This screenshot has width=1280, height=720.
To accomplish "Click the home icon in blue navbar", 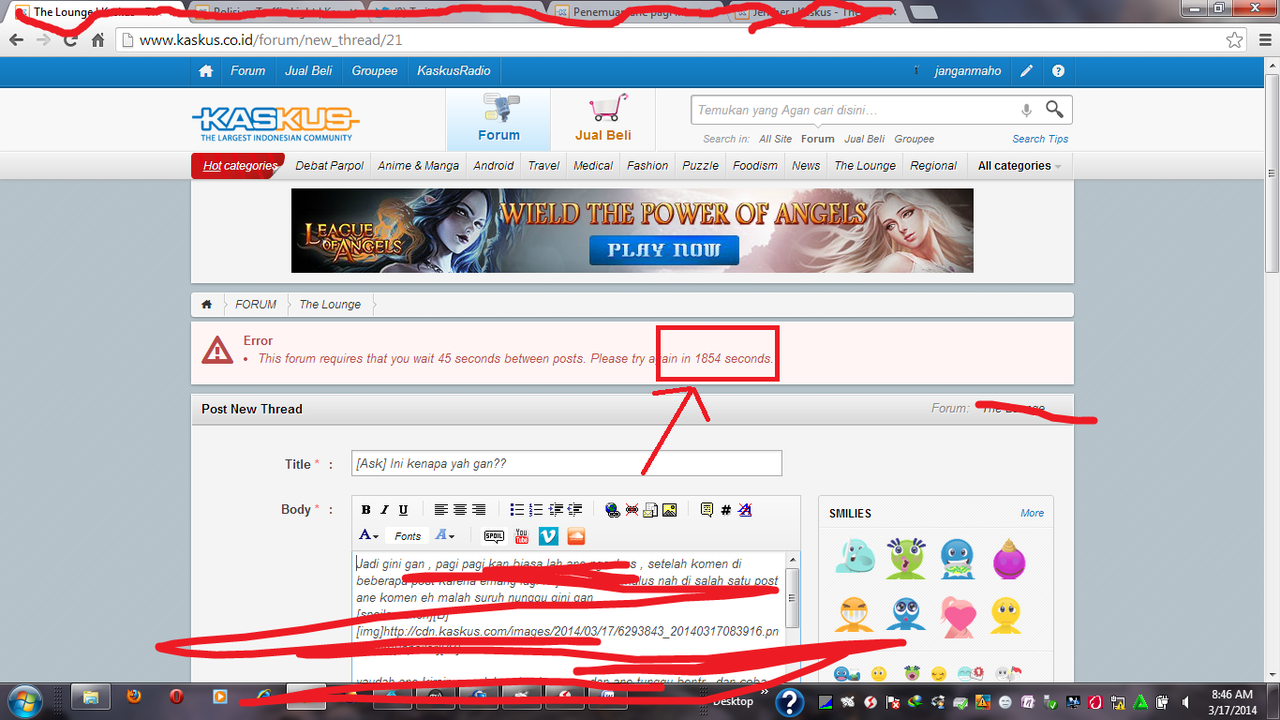I will pos(206,71).
